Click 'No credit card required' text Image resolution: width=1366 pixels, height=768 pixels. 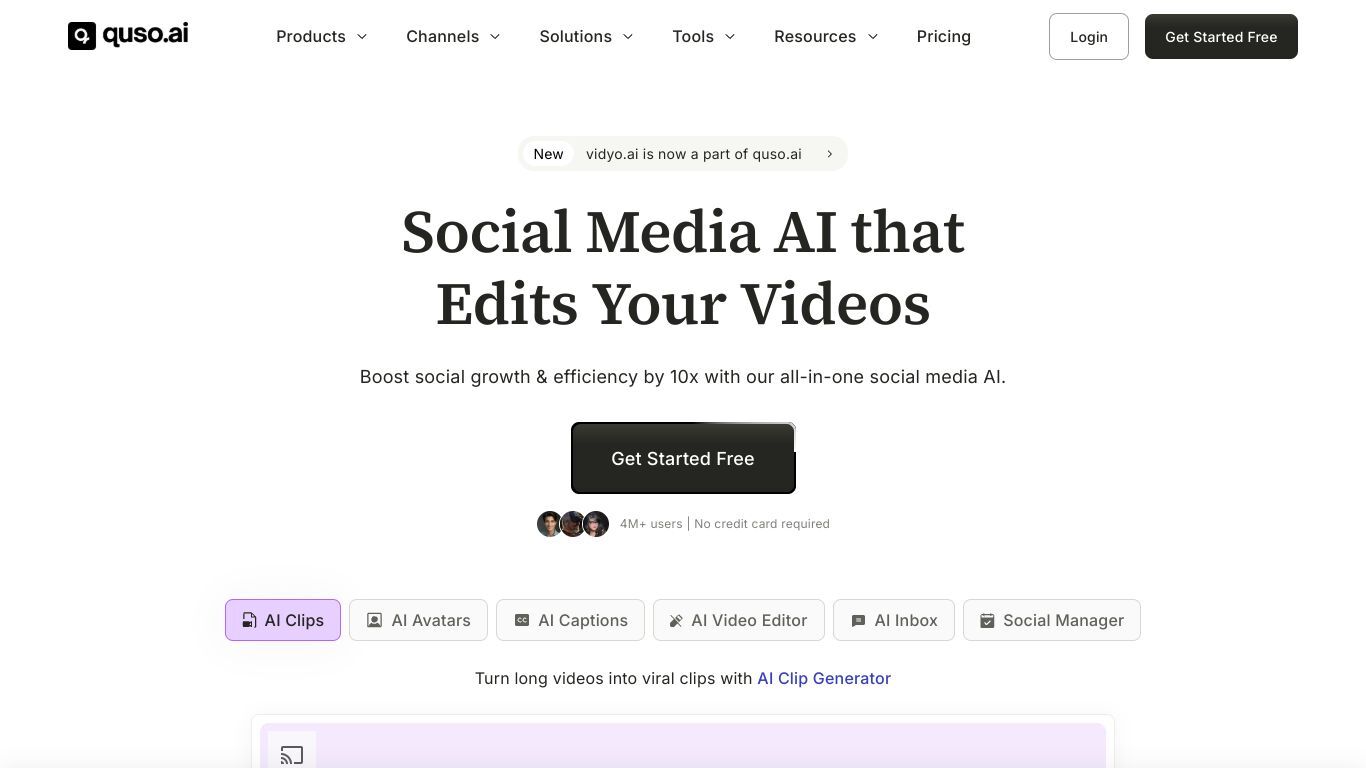(762, 523)
